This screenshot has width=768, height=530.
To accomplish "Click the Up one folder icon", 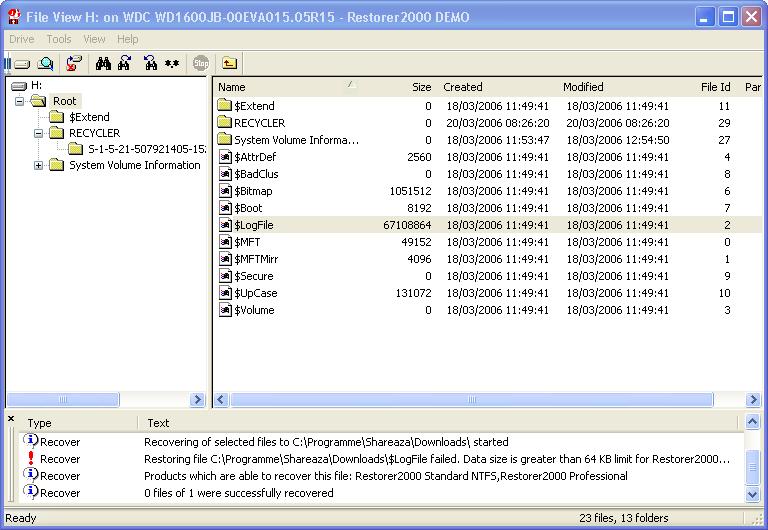I will coord(229,63).
